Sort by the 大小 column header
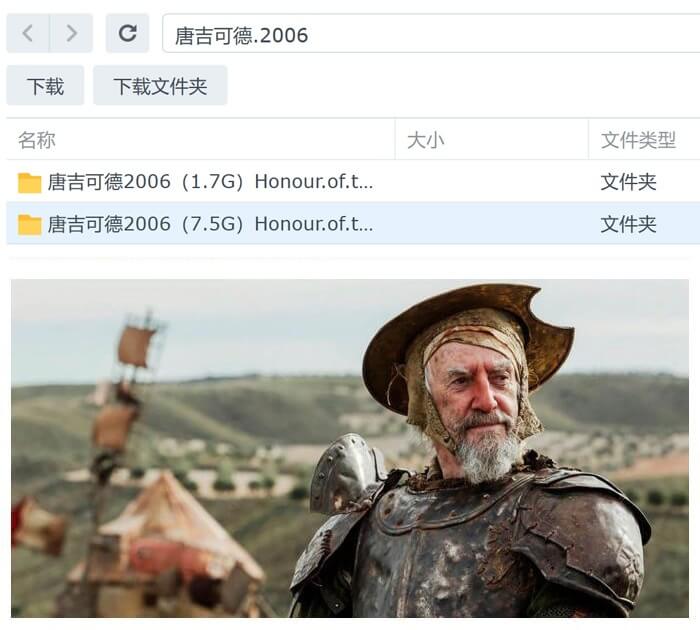Screen dimensions: 700x630 492,140
